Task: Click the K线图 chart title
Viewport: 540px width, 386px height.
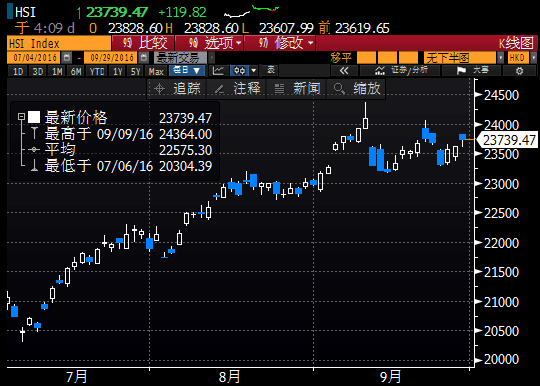Action: 516,43
